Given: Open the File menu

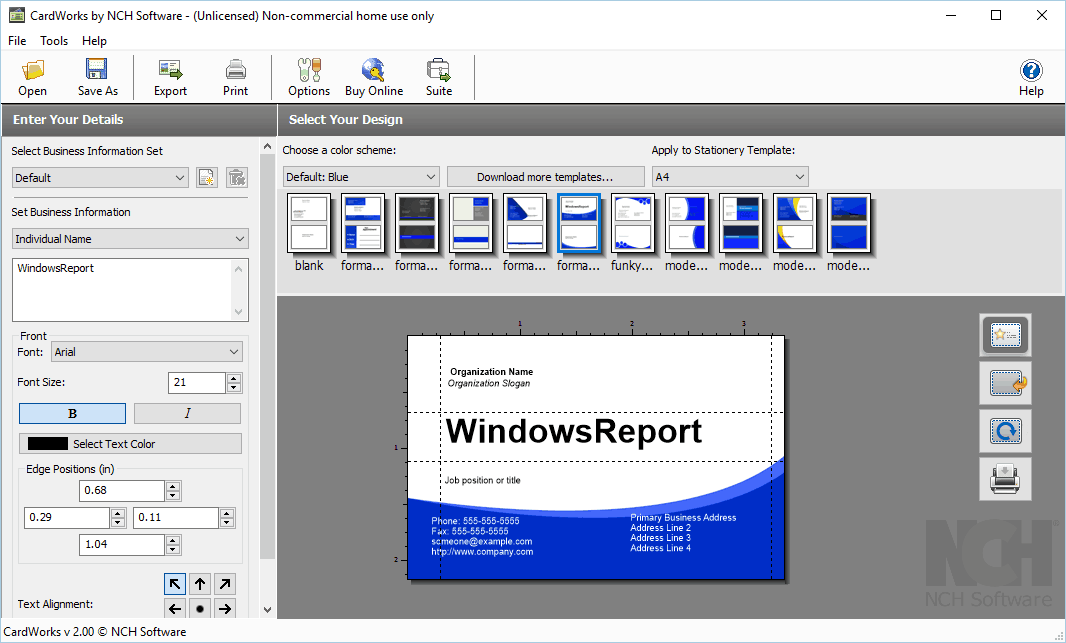Looking at the screenshot, I should tap(17, 41).
